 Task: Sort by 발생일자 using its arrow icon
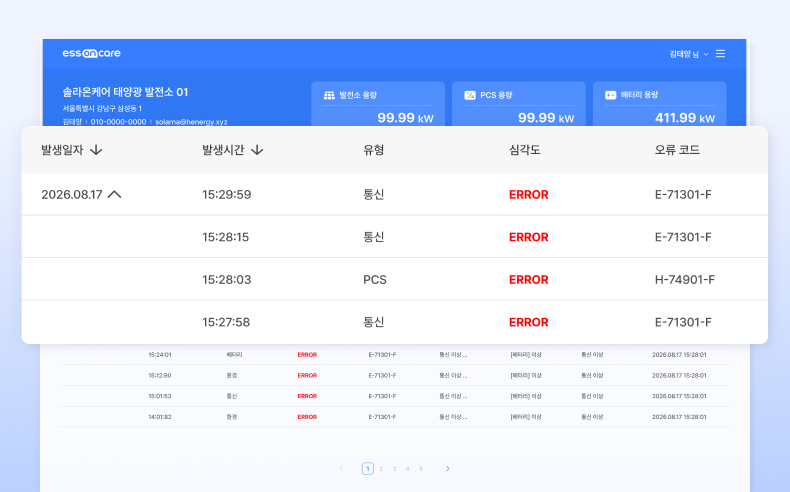pos(96,150)
